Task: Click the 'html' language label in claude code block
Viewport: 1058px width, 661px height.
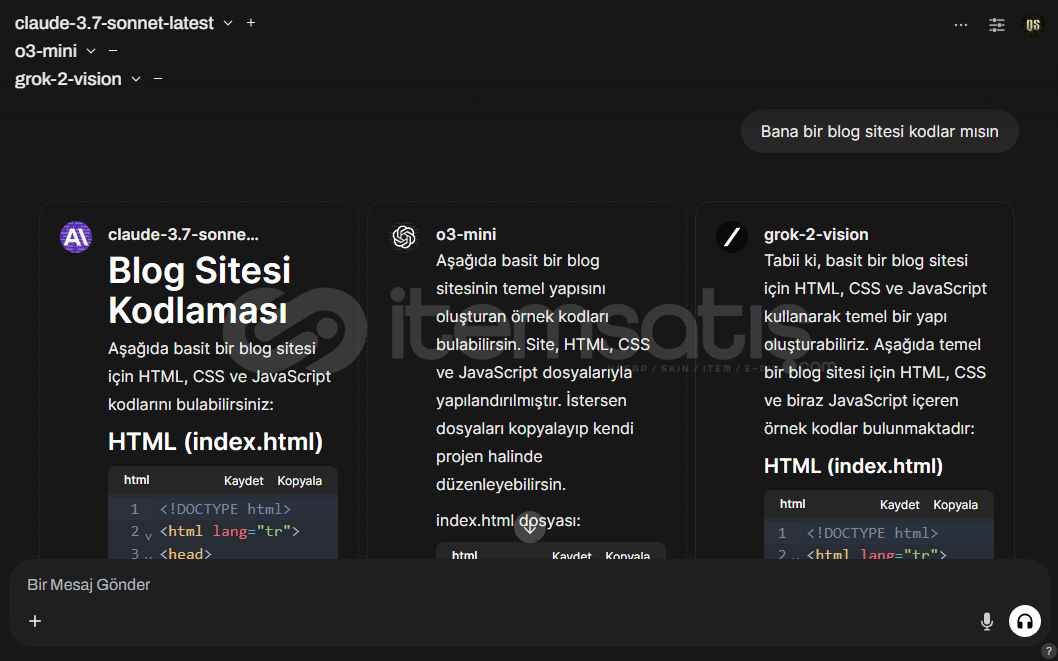Action: [x=136, y=480]
